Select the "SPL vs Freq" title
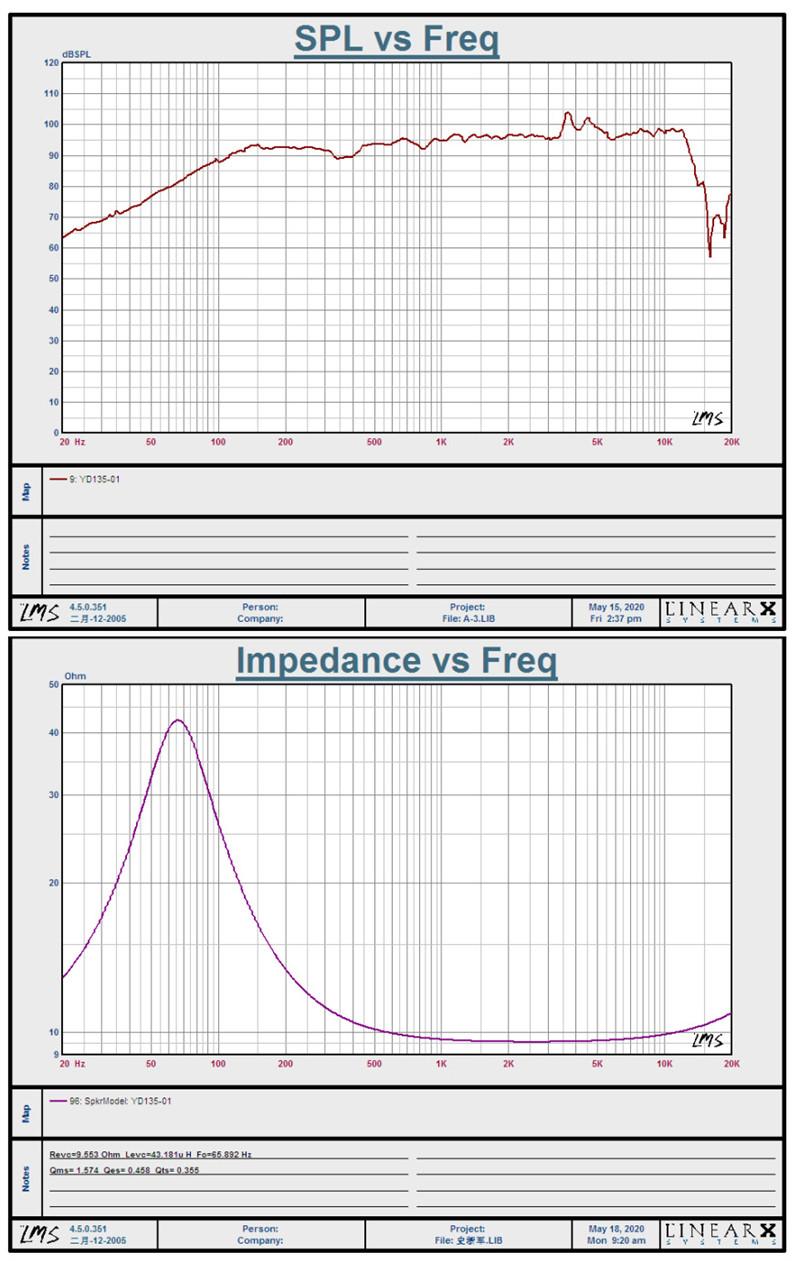 tap(396, 40)
